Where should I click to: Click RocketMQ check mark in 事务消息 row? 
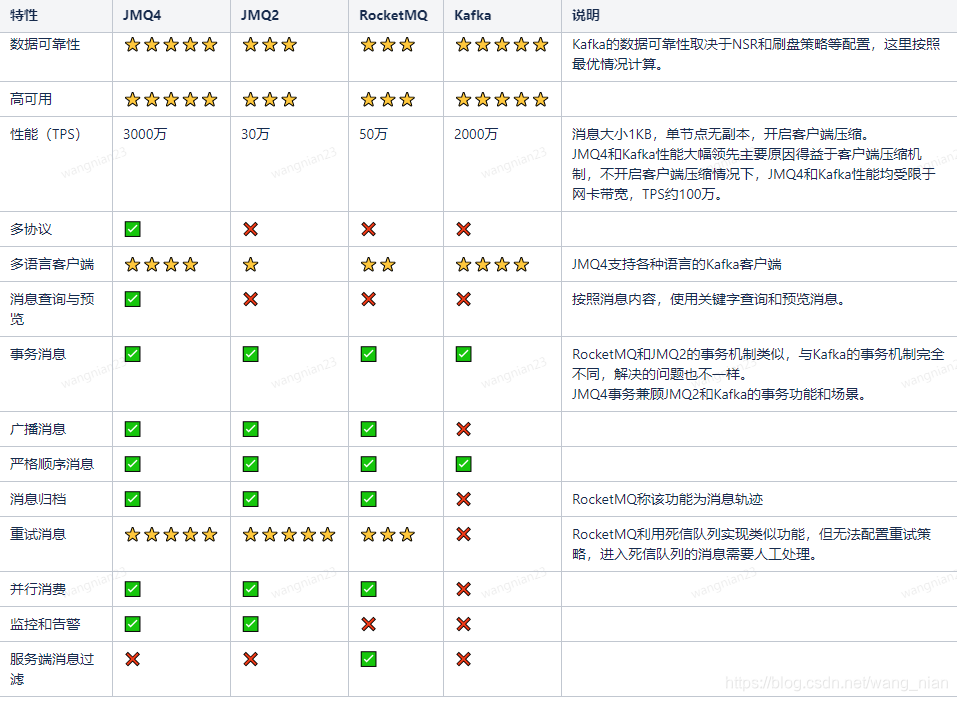click(368, 354)
